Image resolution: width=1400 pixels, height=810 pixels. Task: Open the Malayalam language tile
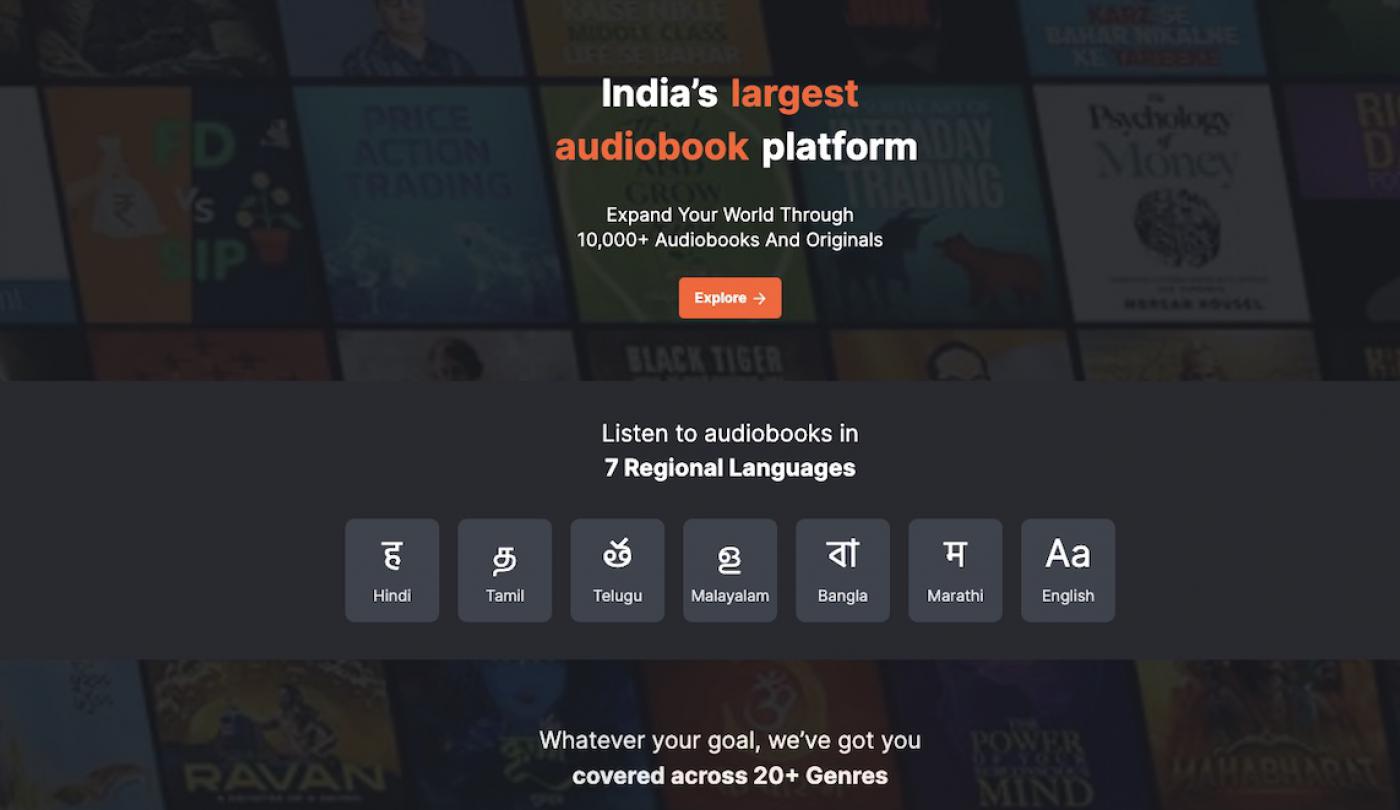pos(730,570)
